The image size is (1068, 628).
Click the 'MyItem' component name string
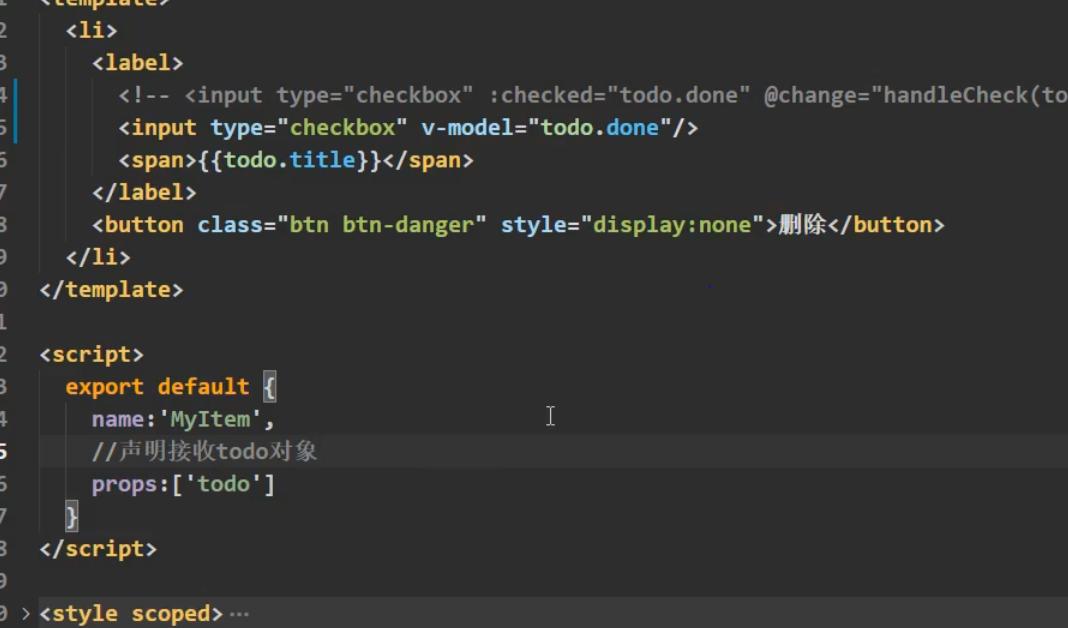click(210, 419)
